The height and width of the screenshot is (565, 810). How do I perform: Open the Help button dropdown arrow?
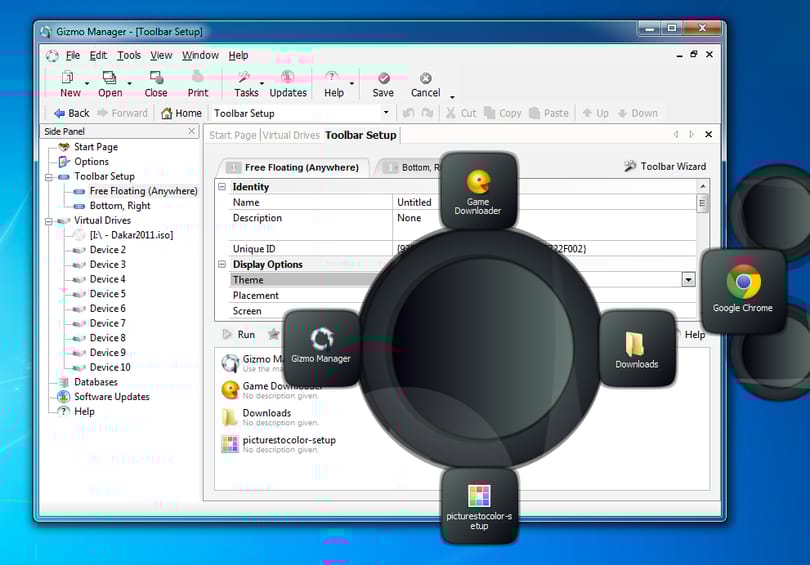[352, 84]
